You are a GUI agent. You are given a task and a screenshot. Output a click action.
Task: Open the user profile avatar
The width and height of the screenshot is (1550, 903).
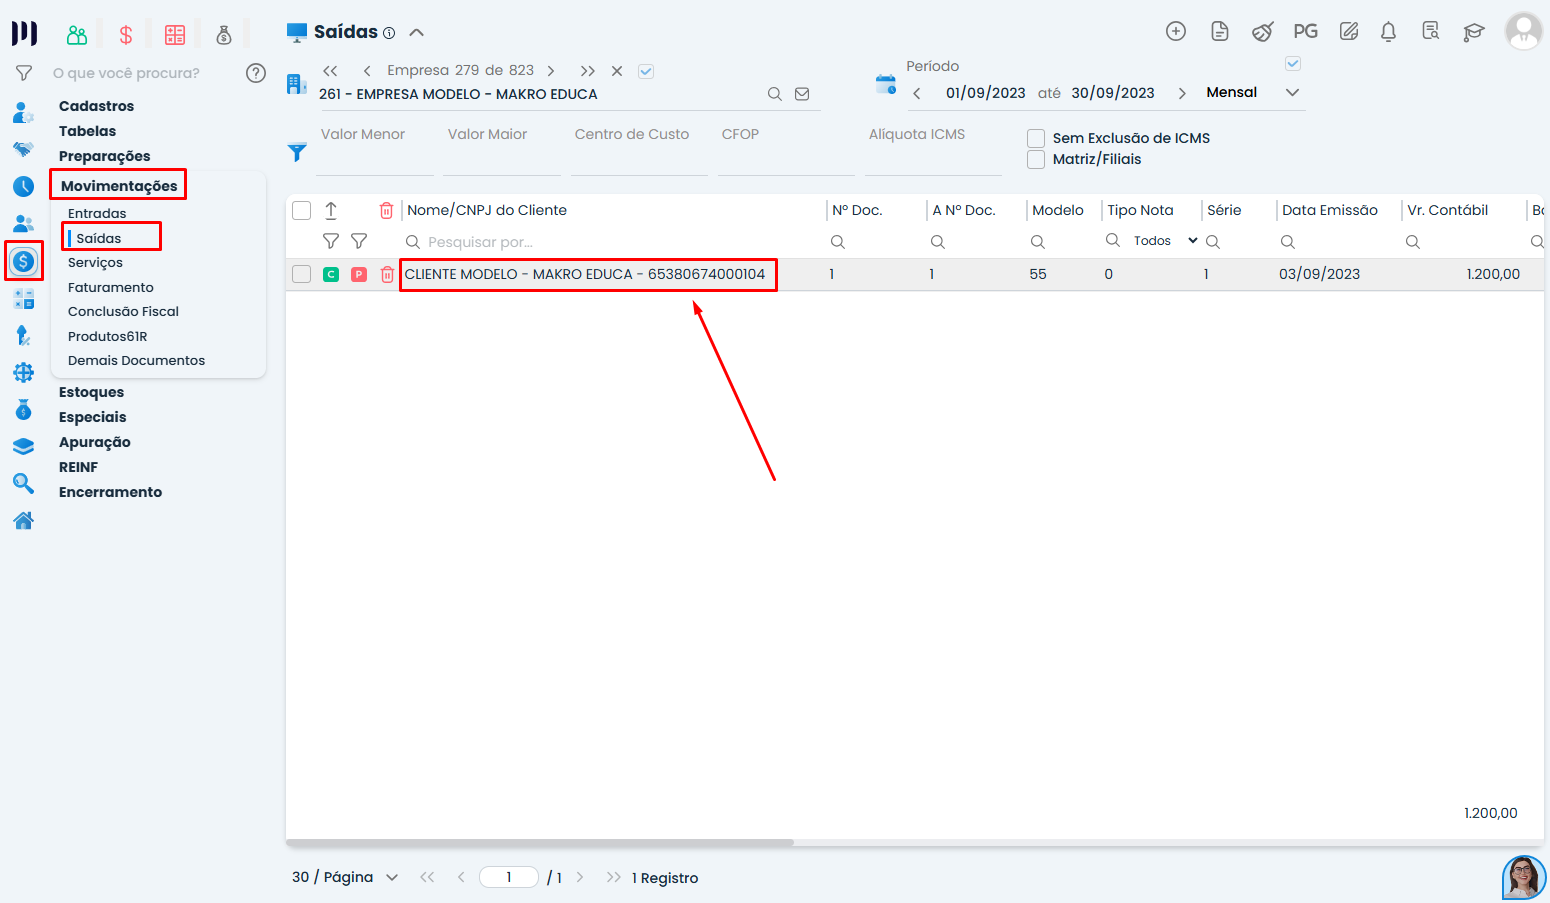(x=1524, y=31)
